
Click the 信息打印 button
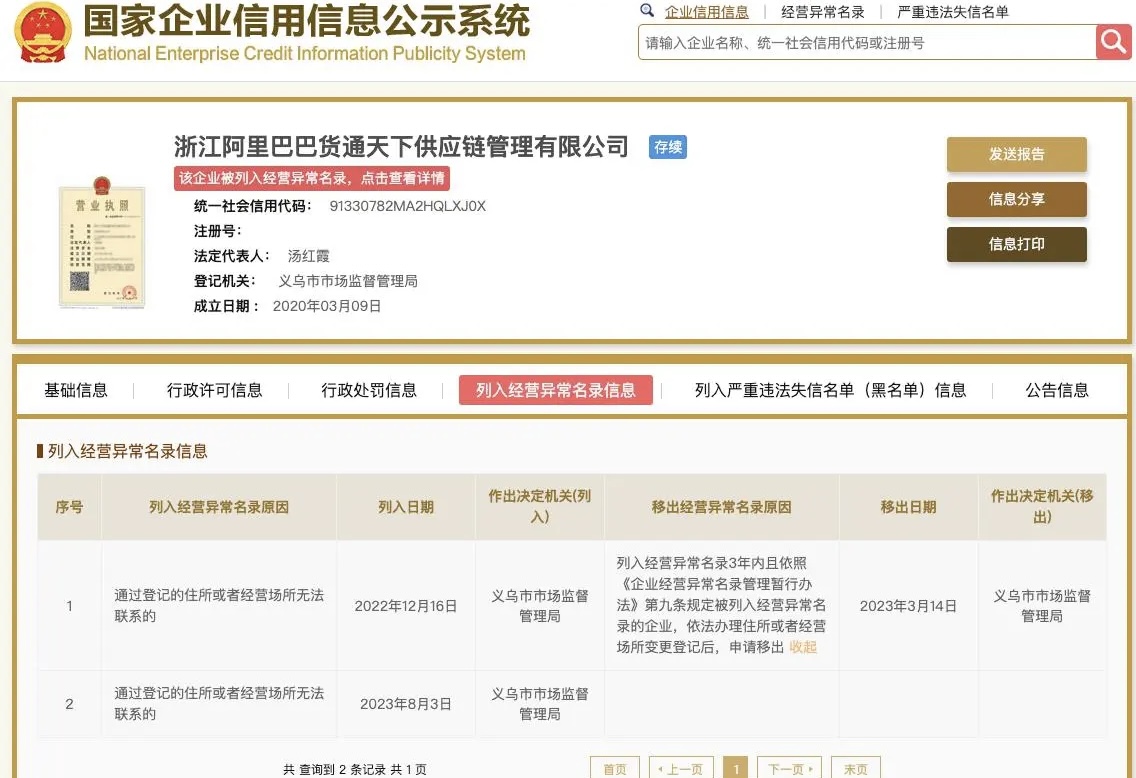pyautogui.click(x=1016, y=244)
